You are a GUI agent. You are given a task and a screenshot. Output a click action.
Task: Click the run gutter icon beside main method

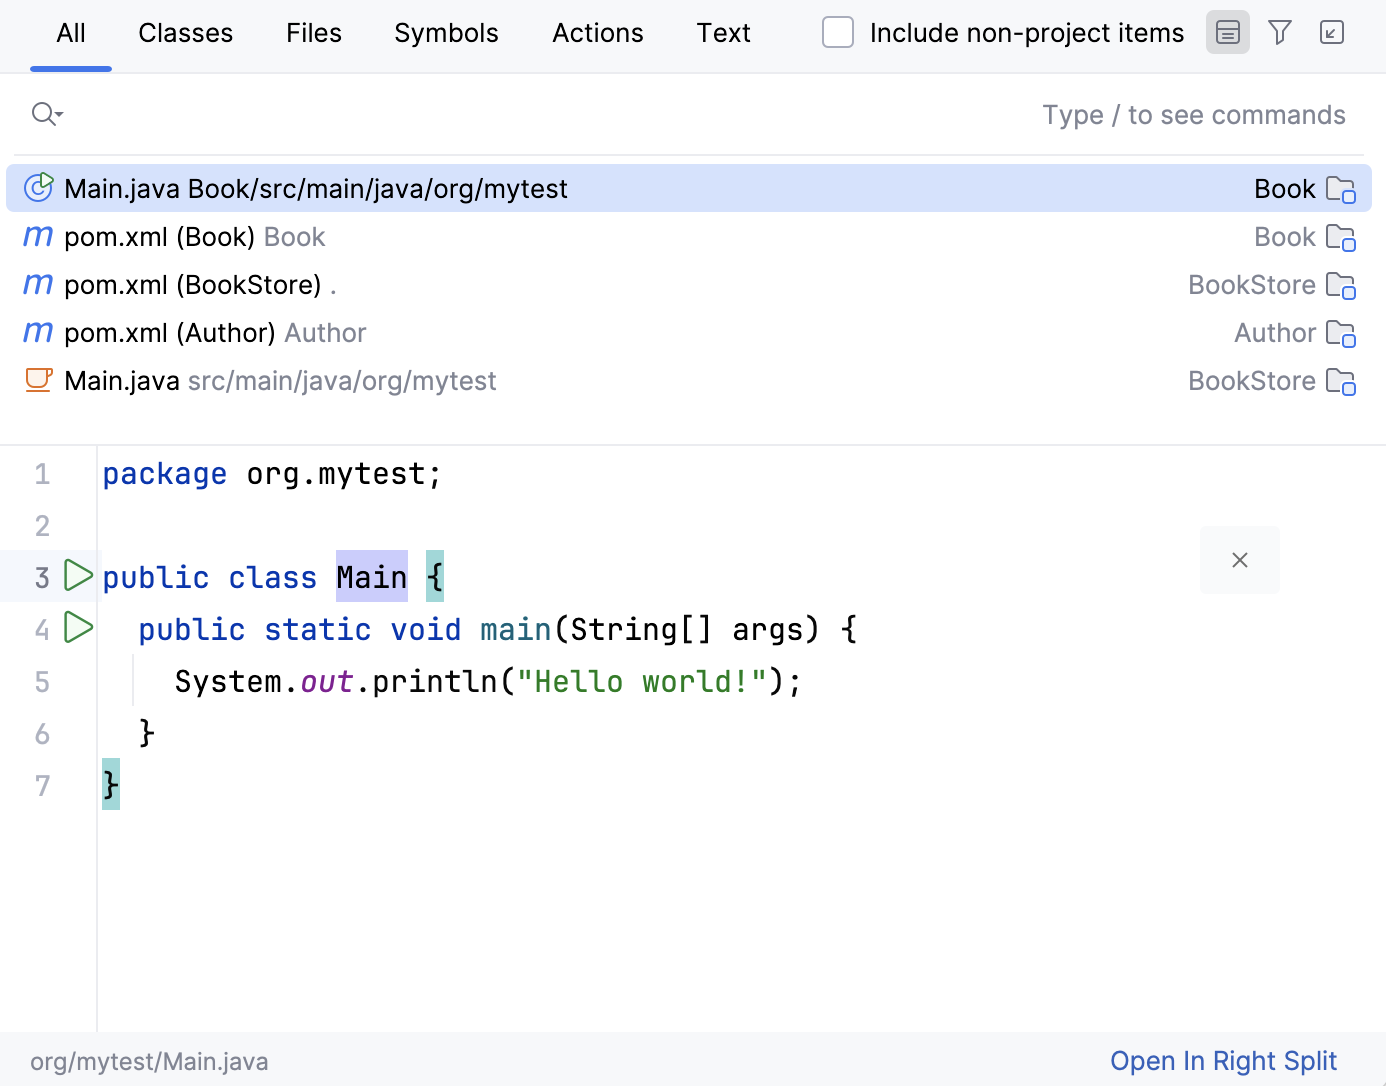(78, 628)
